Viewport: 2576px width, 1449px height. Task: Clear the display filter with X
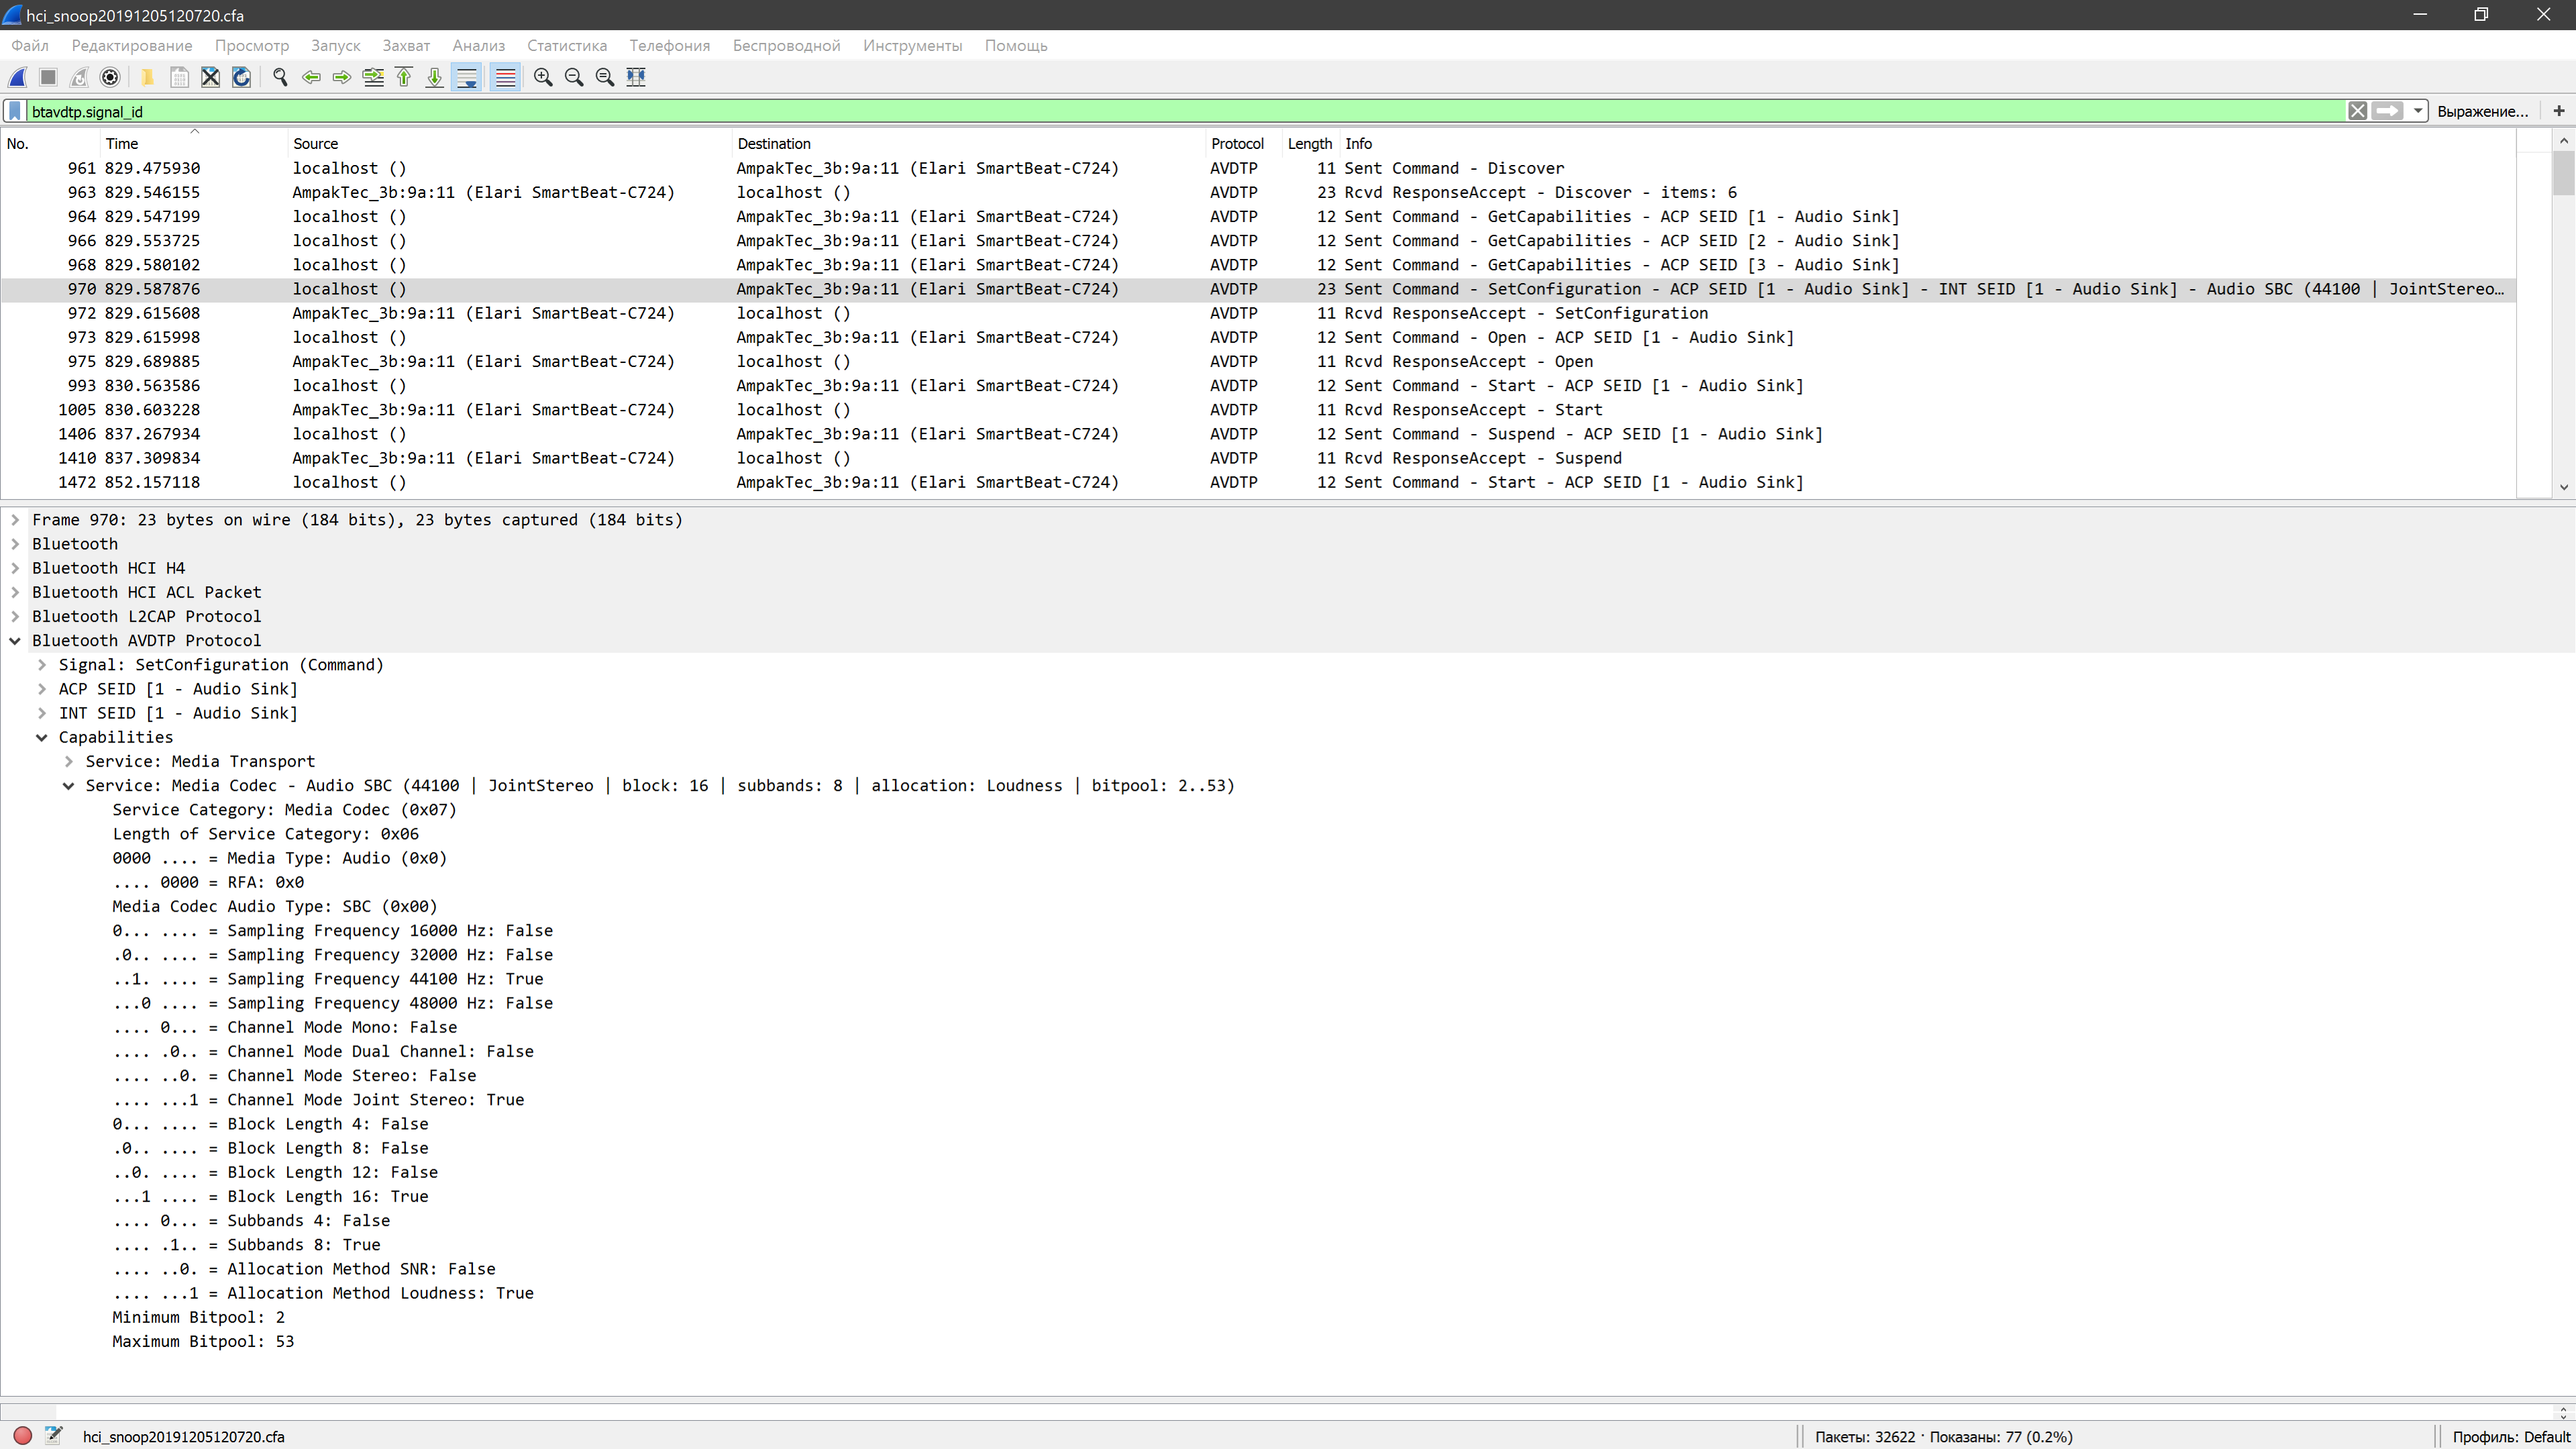[x=2357, y=111]
